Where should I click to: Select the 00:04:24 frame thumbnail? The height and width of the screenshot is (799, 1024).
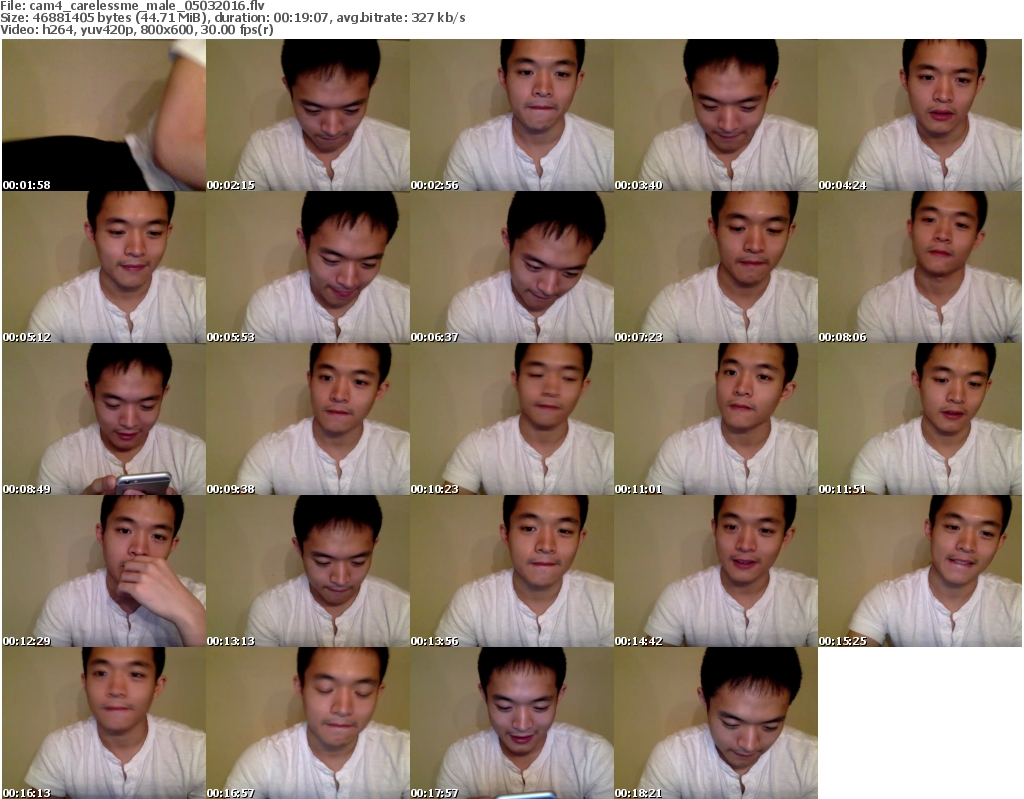[920, 115]
